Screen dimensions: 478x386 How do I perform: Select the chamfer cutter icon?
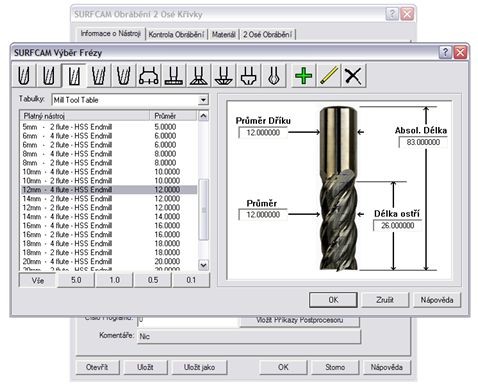[224, 76]
